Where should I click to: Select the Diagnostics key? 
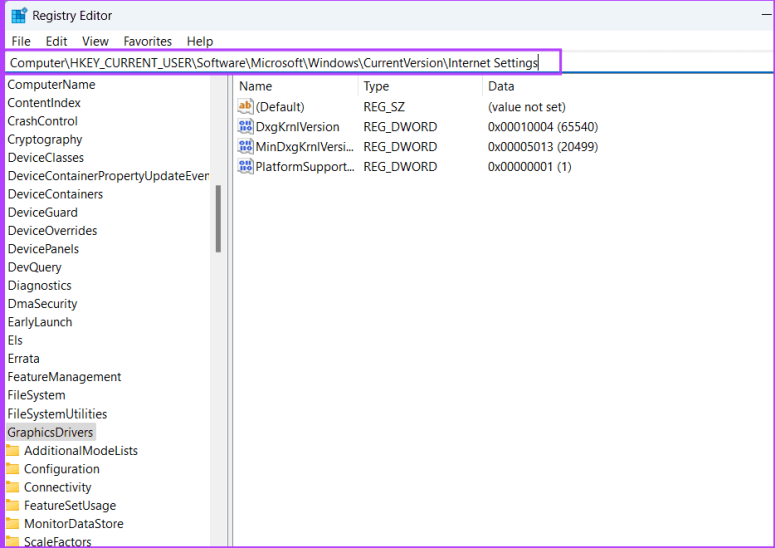pyautogui.click(x=40, y=286)
